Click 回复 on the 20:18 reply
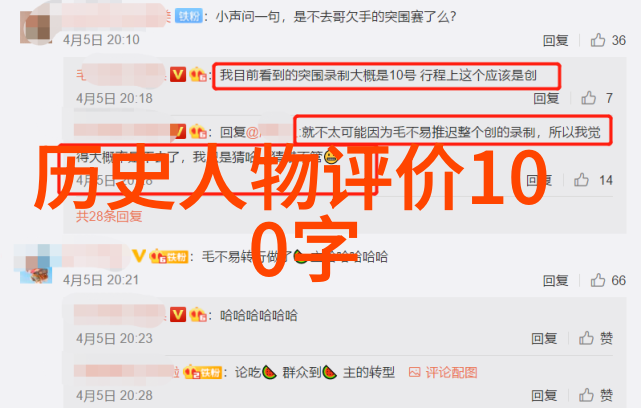641x408 pixels. point(546,98)
